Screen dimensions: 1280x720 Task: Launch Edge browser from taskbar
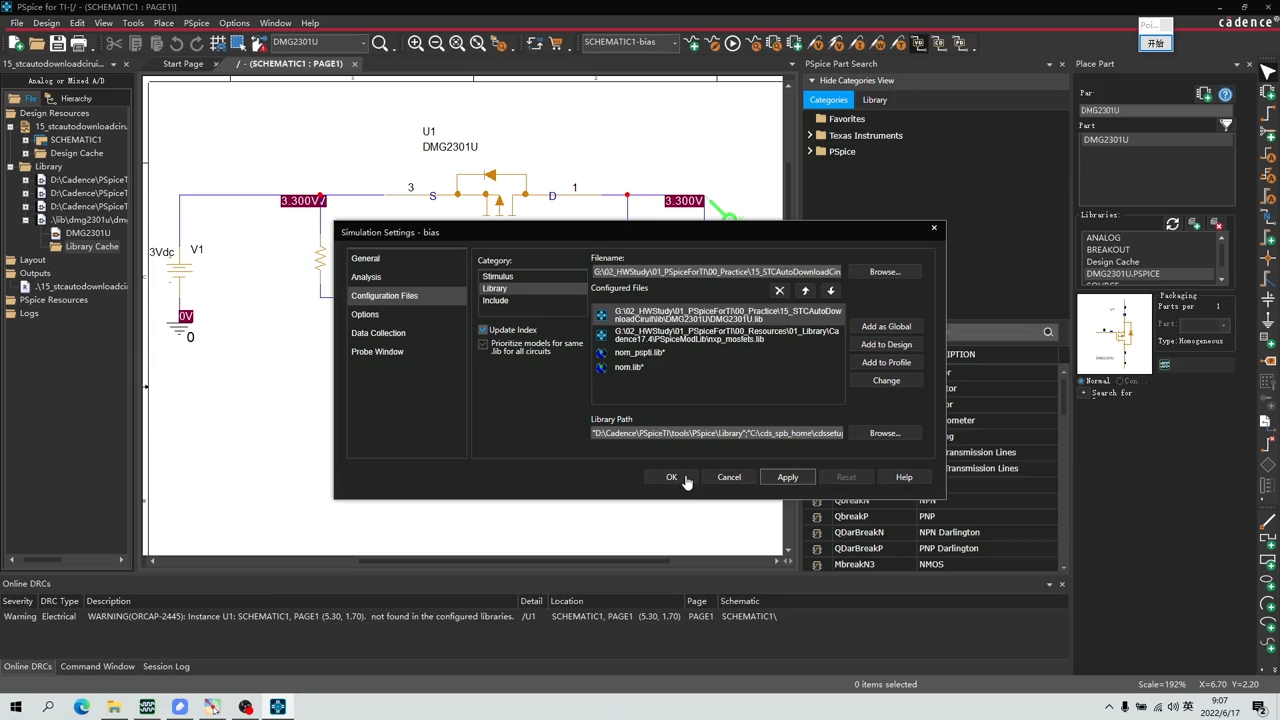click(x=82, y=707)
